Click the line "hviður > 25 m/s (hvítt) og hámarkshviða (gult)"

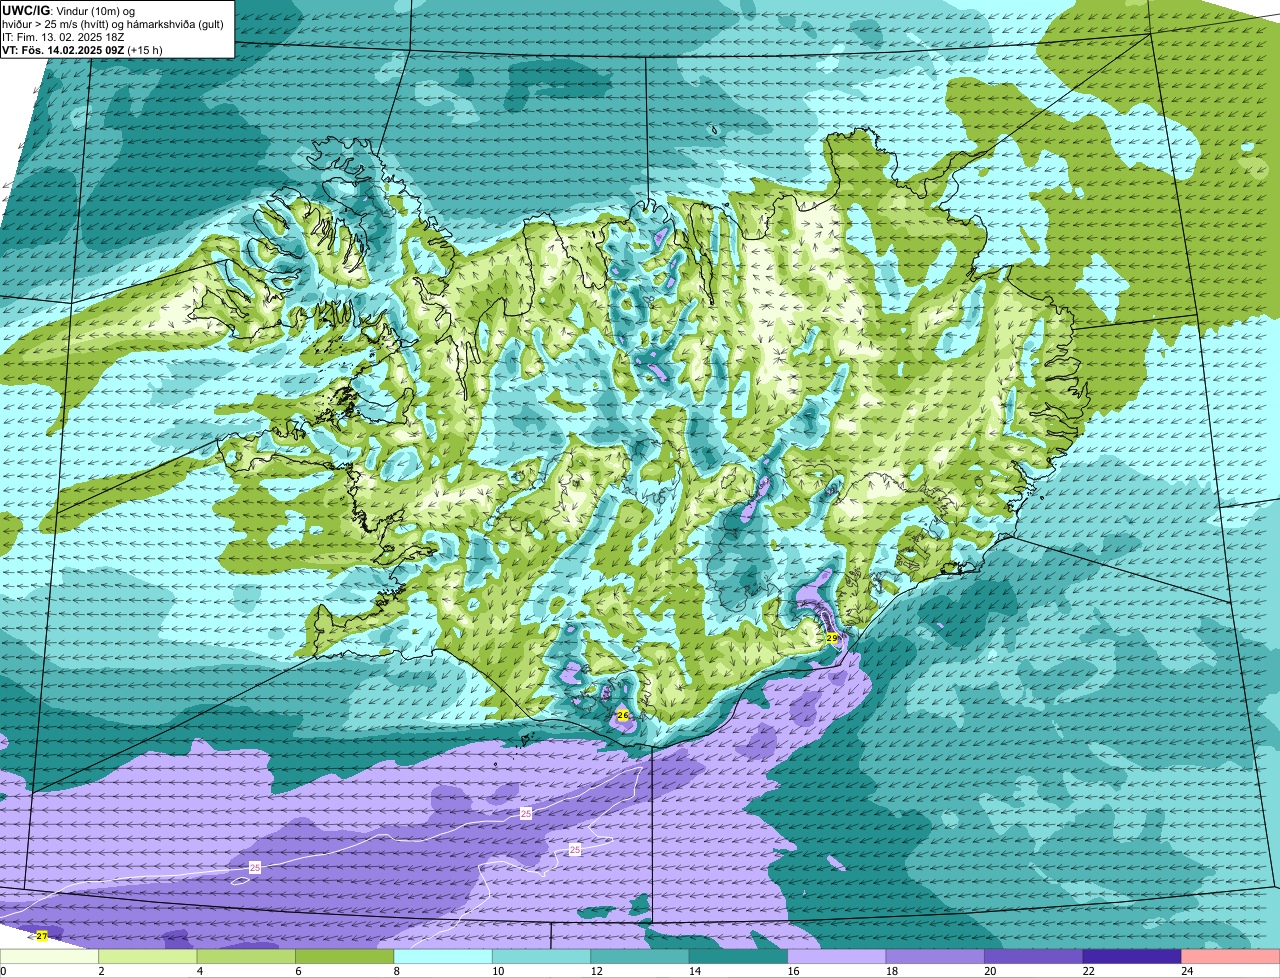[x=113, y=24]
